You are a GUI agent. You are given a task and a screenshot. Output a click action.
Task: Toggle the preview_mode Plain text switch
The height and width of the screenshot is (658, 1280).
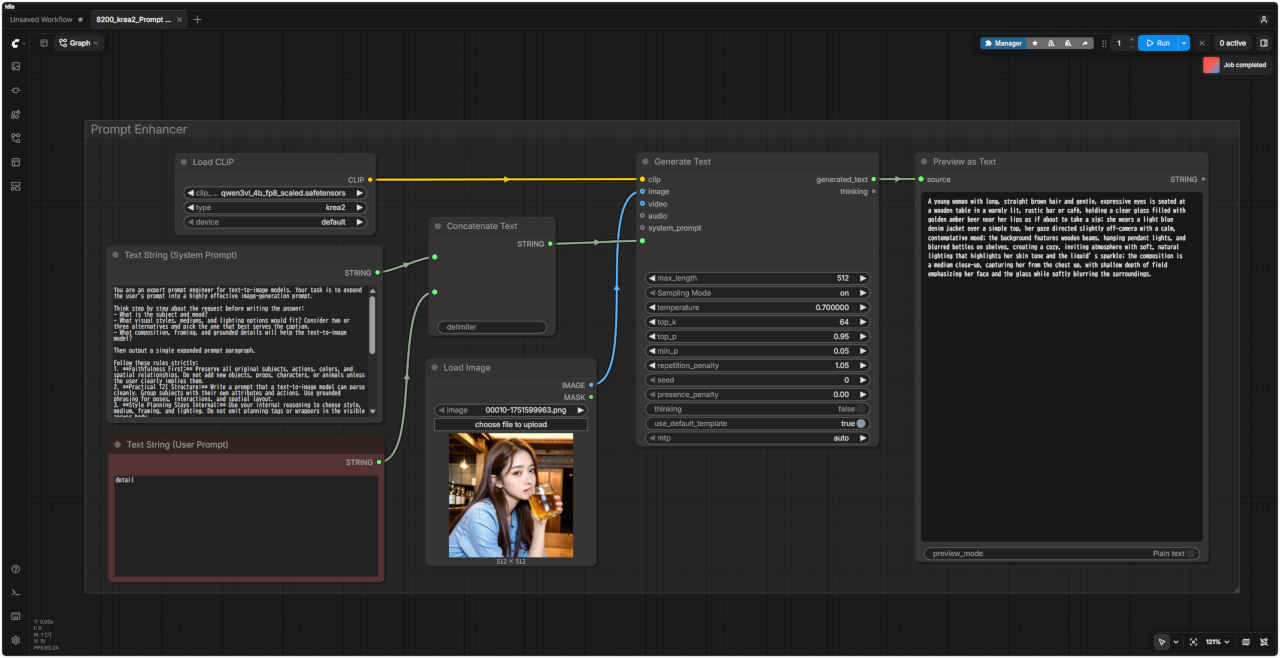coord(1191,553)
